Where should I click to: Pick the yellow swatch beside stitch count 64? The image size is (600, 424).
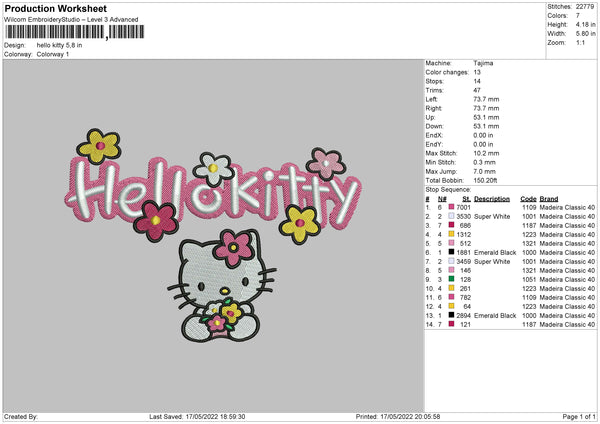(451, 306)
